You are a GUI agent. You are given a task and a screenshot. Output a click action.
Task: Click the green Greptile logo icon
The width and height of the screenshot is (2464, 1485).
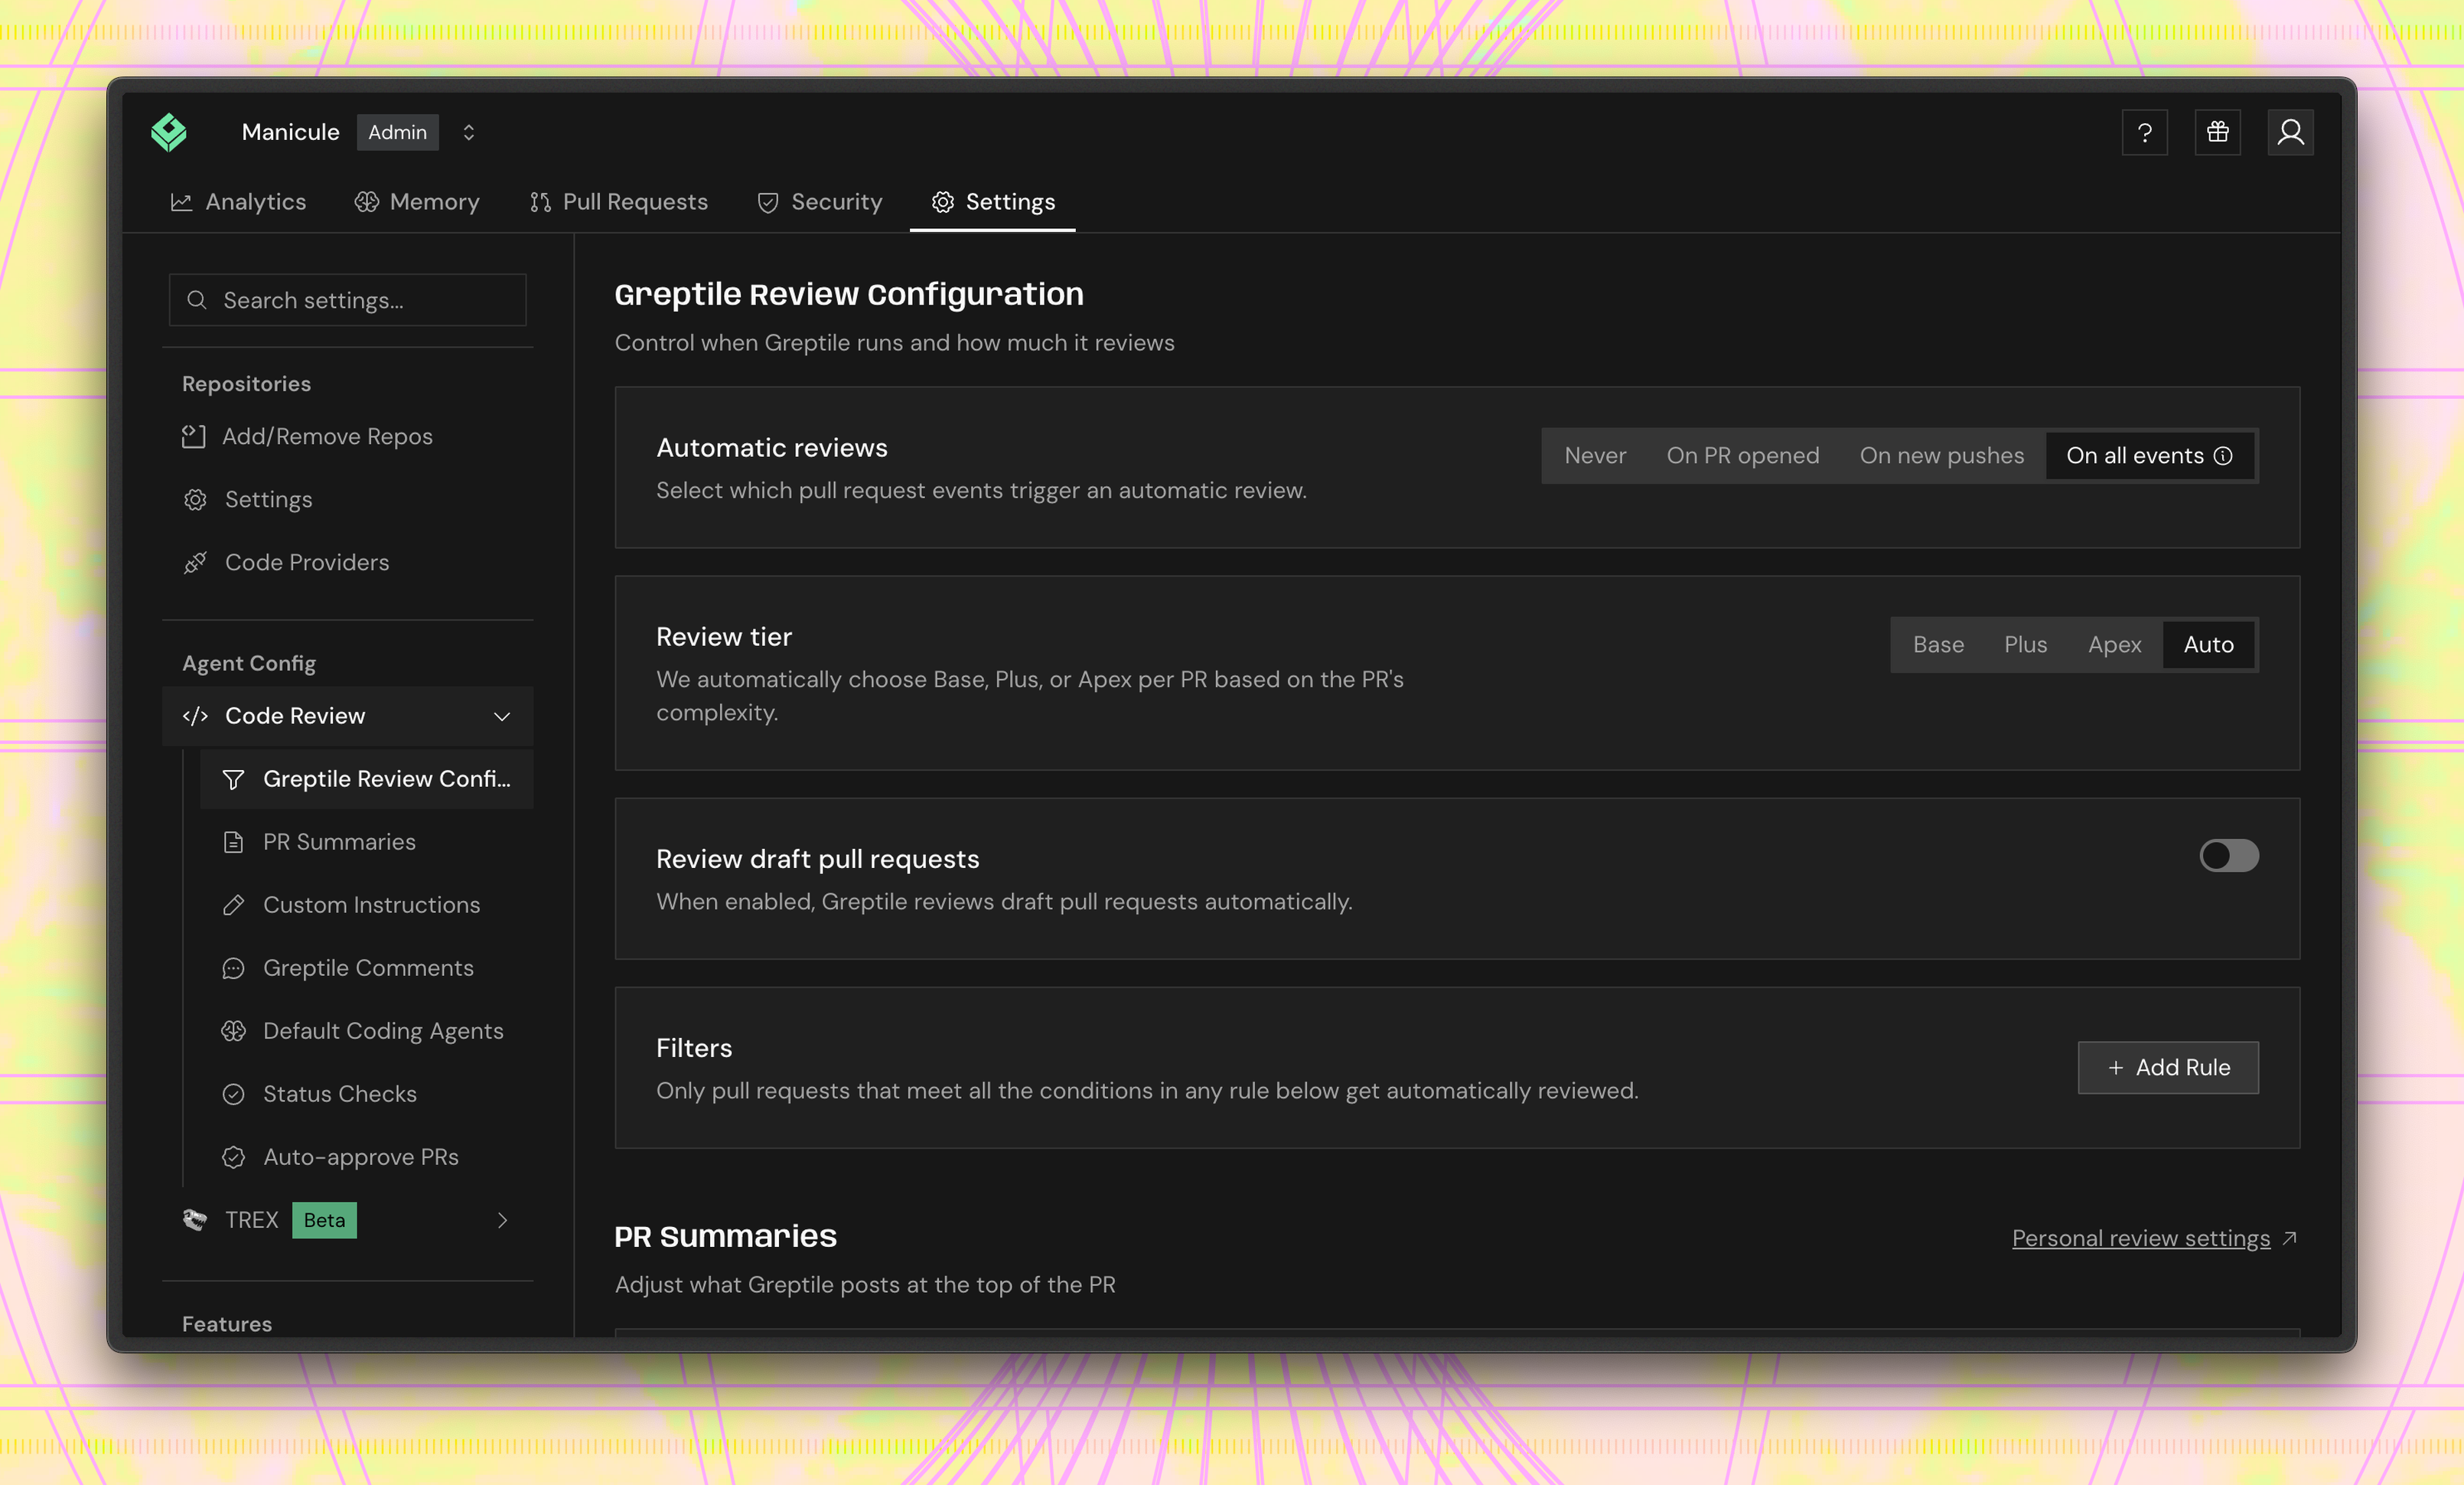click(x=169, y=132)
